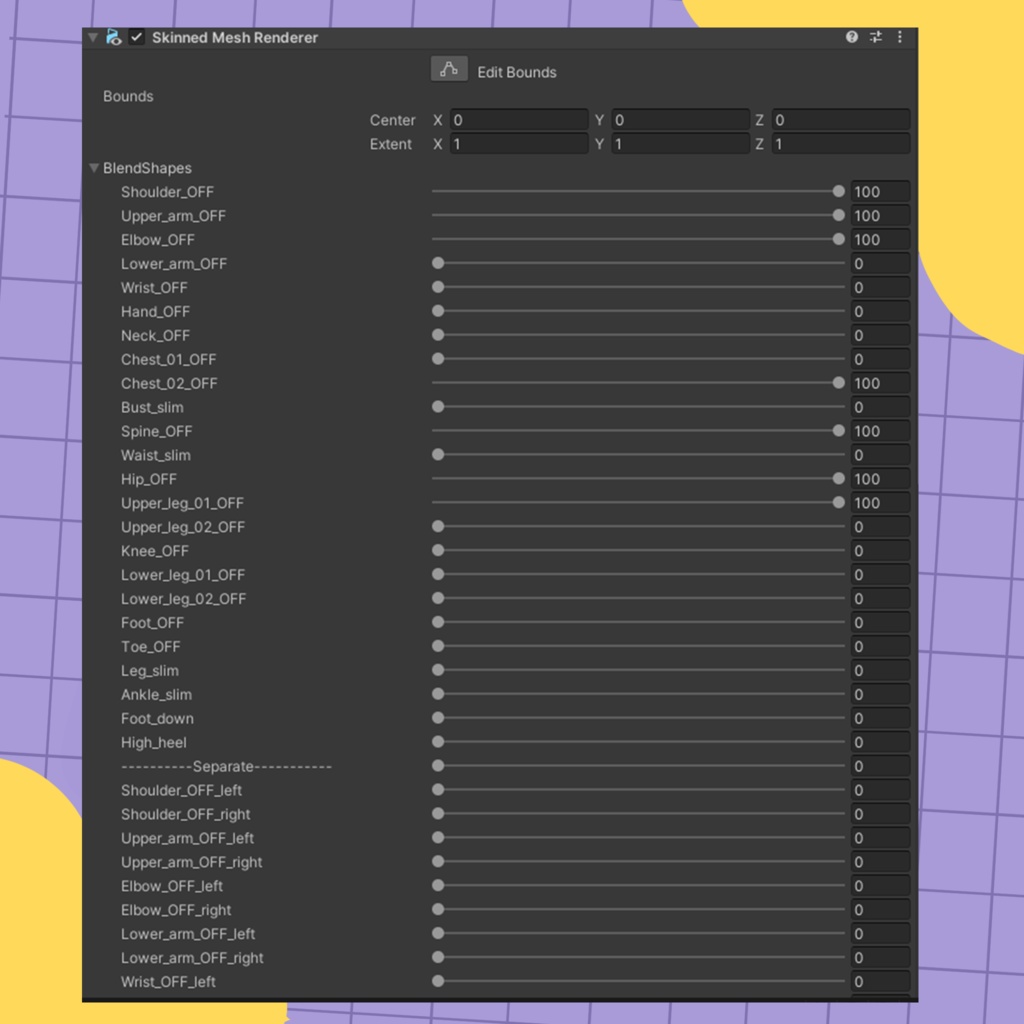This screenshot has height=1024, width=1024.
Task: Click the Toe_OFF value field
Action: (x=880, y=647)
